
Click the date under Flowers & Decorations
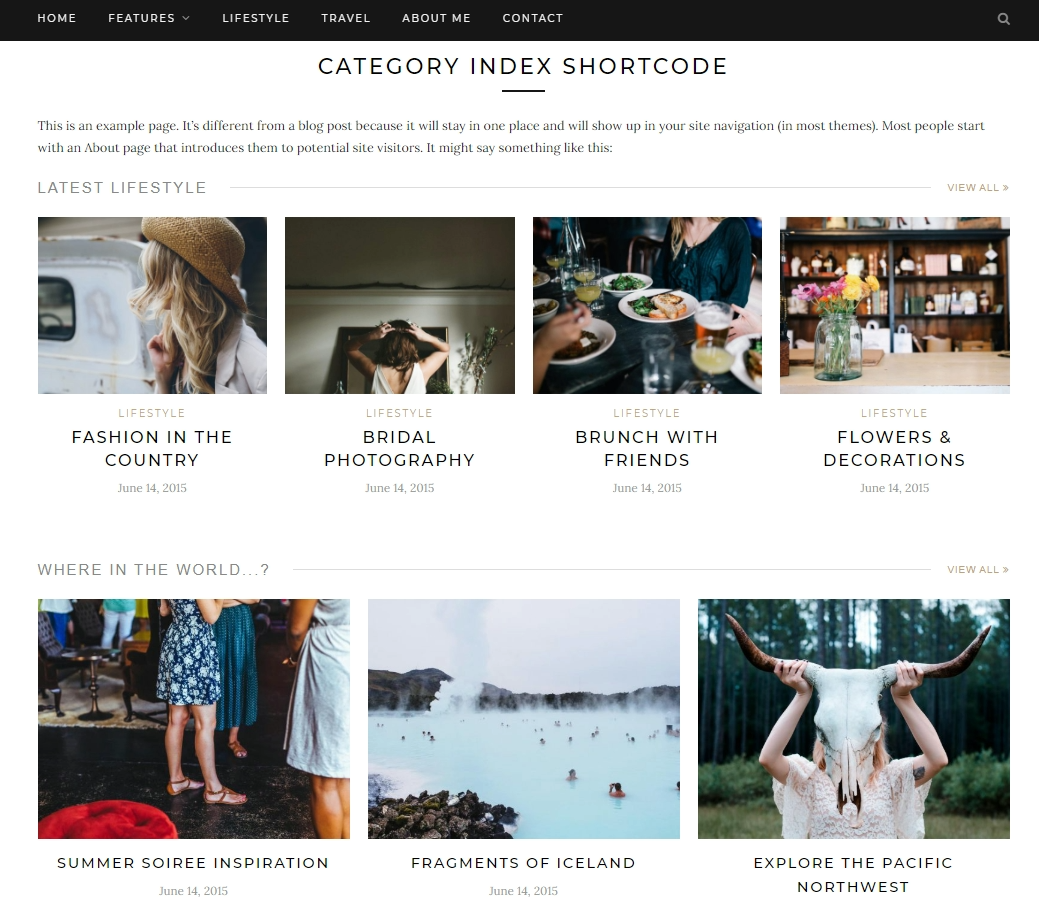click(895, 488)
